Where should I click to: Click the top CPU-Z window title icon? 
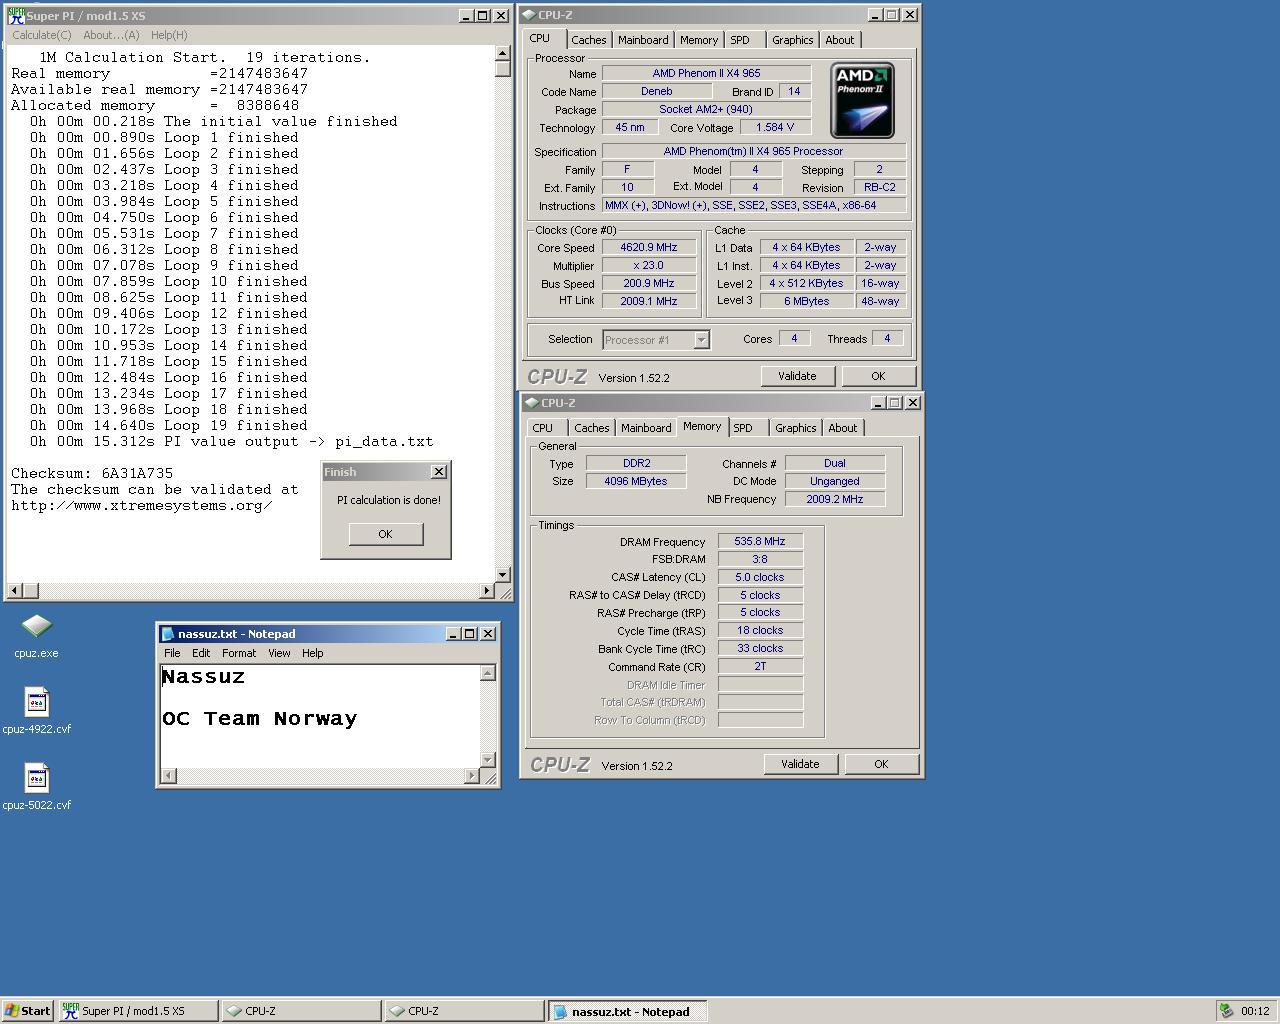pos(529,15)
